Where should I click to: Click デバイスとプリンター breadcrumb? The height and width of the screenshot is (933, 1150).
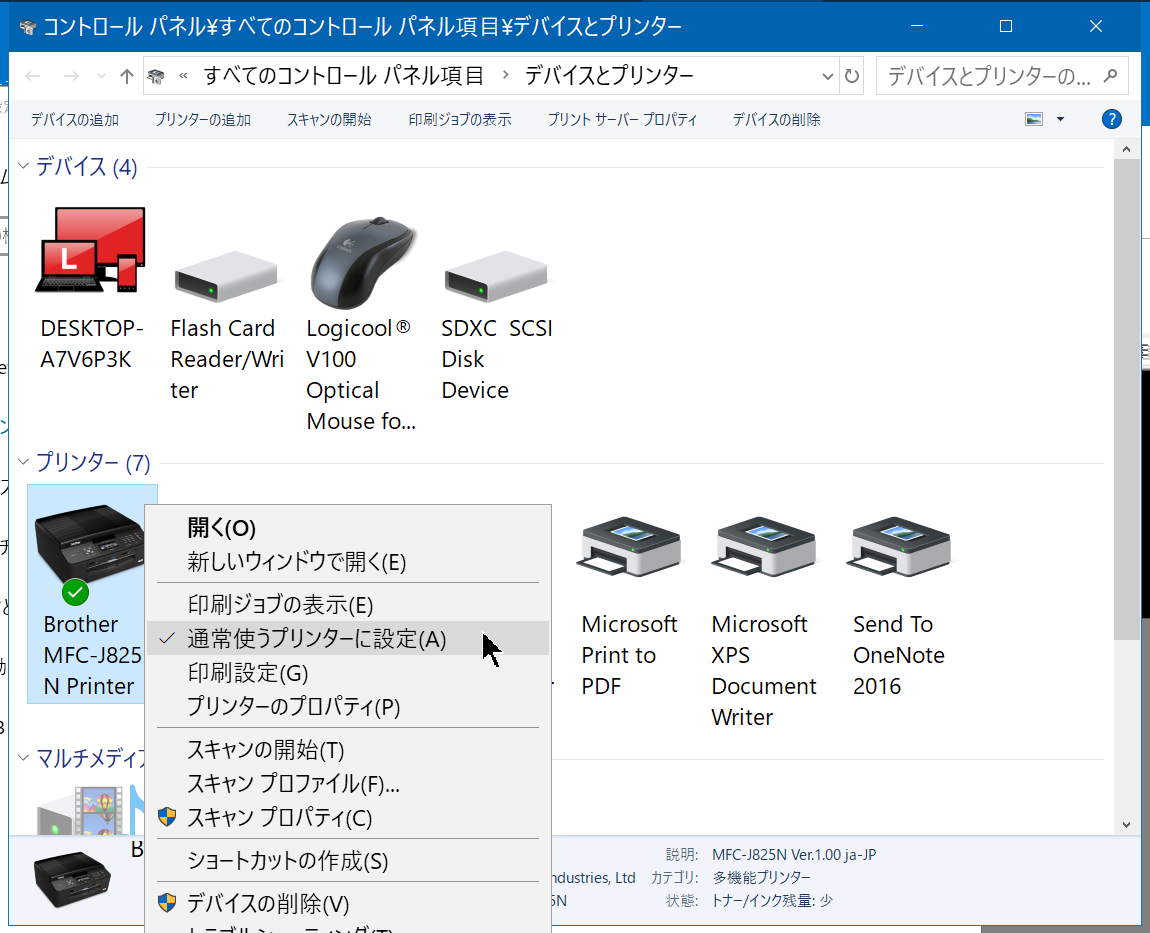[x=609, y=75]
